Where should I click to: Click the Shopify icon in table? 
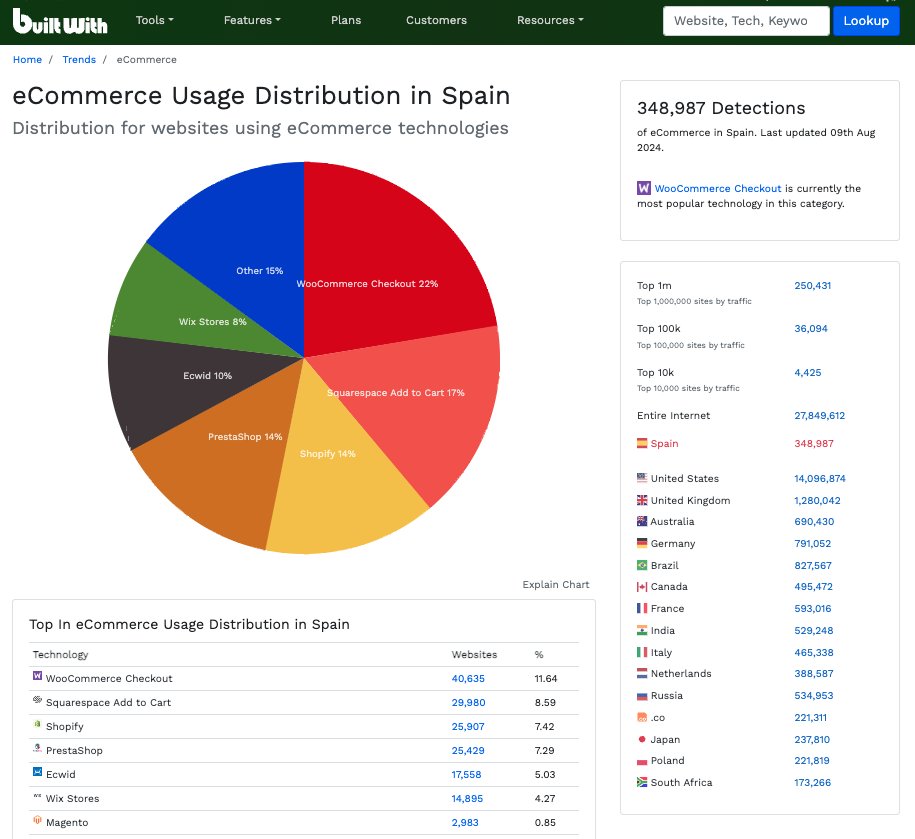coord(37,723)
